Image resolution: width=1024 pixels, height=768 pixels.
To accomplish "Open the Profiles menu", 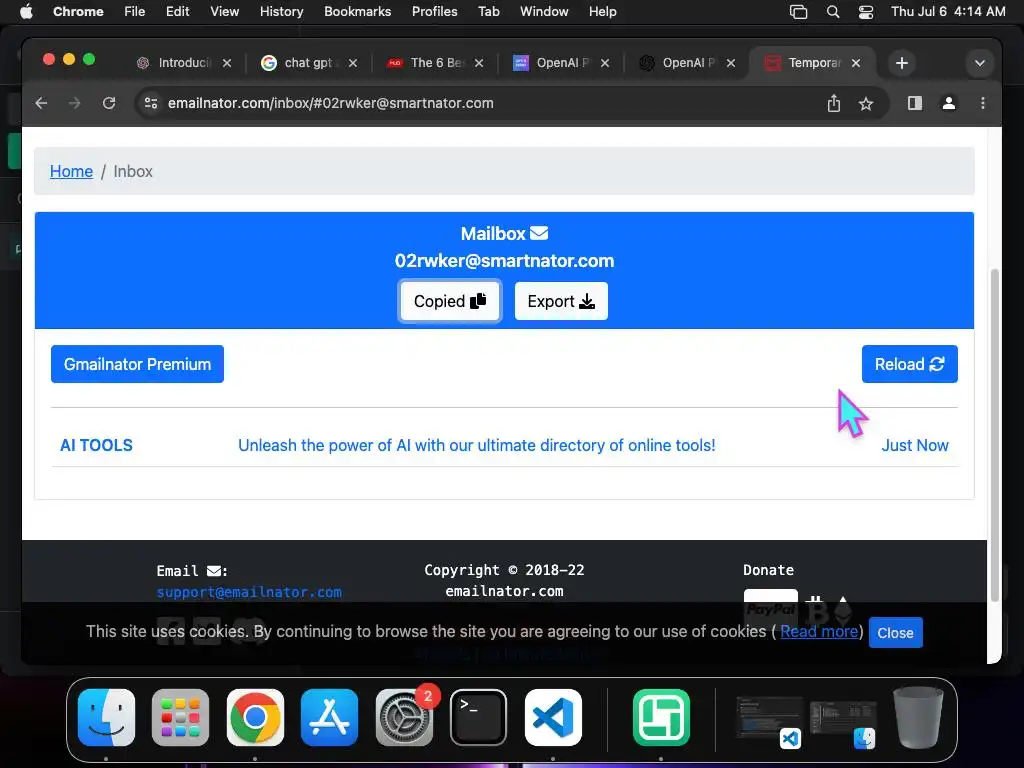I will (434, 12).
